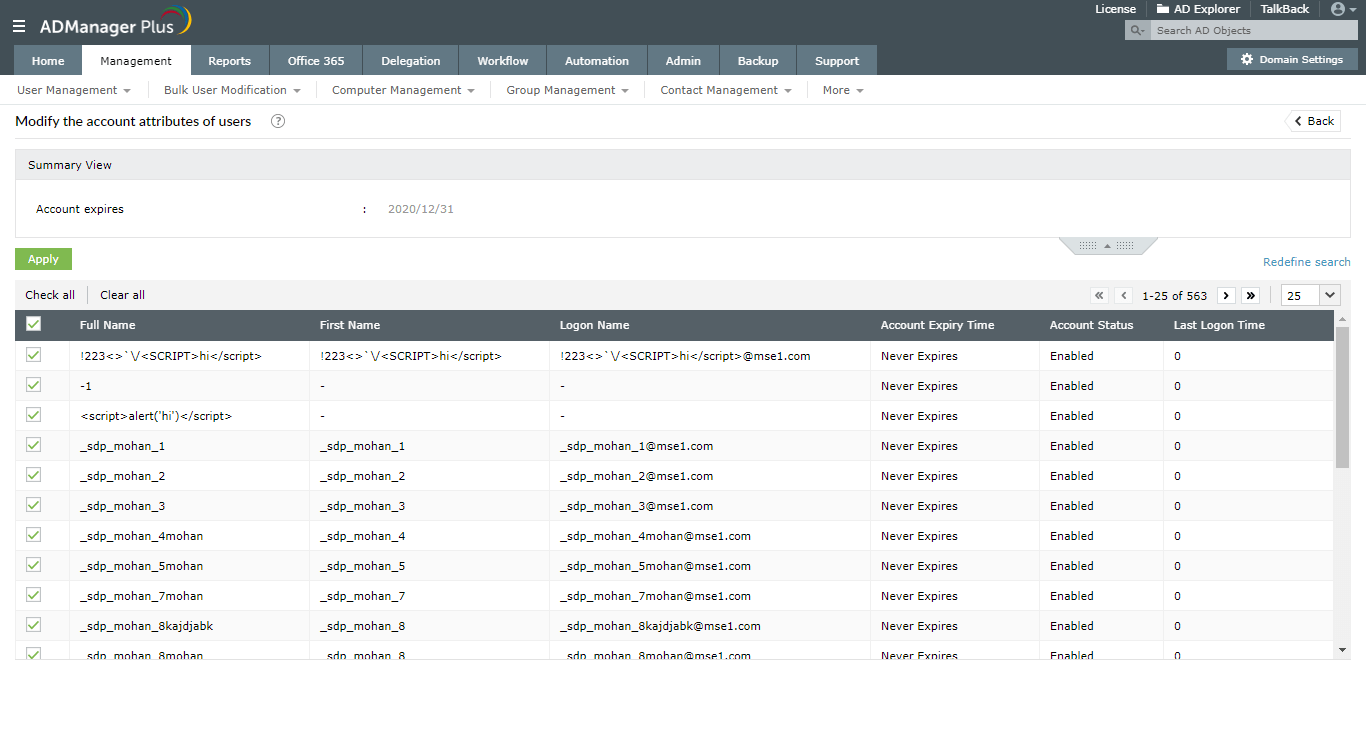Image resolution: width=1366 pixels, height=730 pixels.
Task: Click the help question mark icon
Action: (277, 121)
